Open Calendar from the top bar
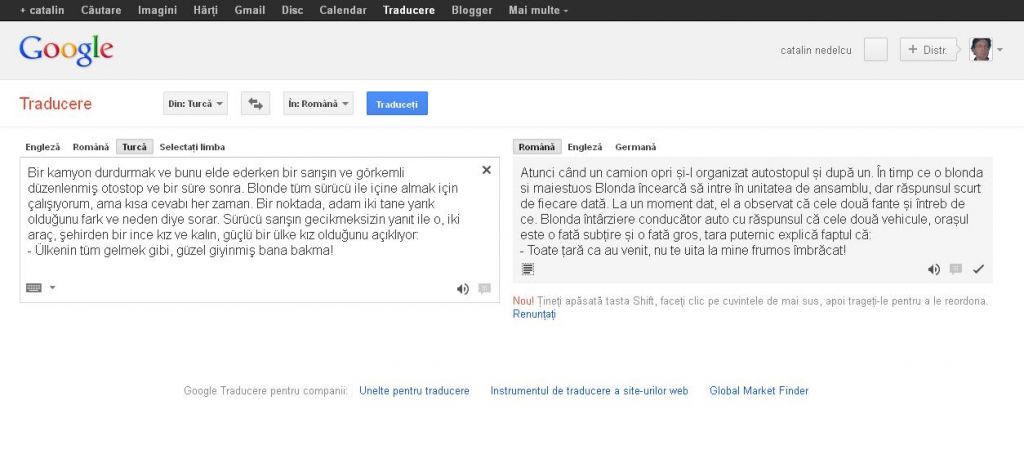 [343, 10]
